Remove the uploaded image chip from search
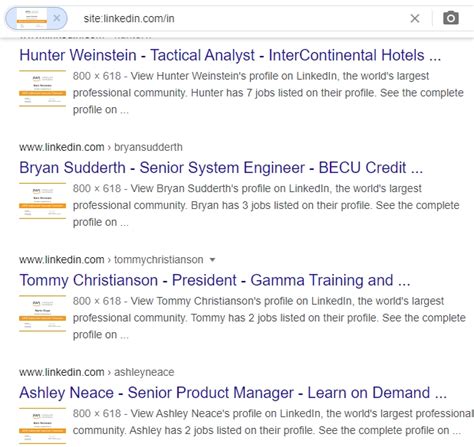The width and height of the screenshot is (474, 447). pos(57,18)
